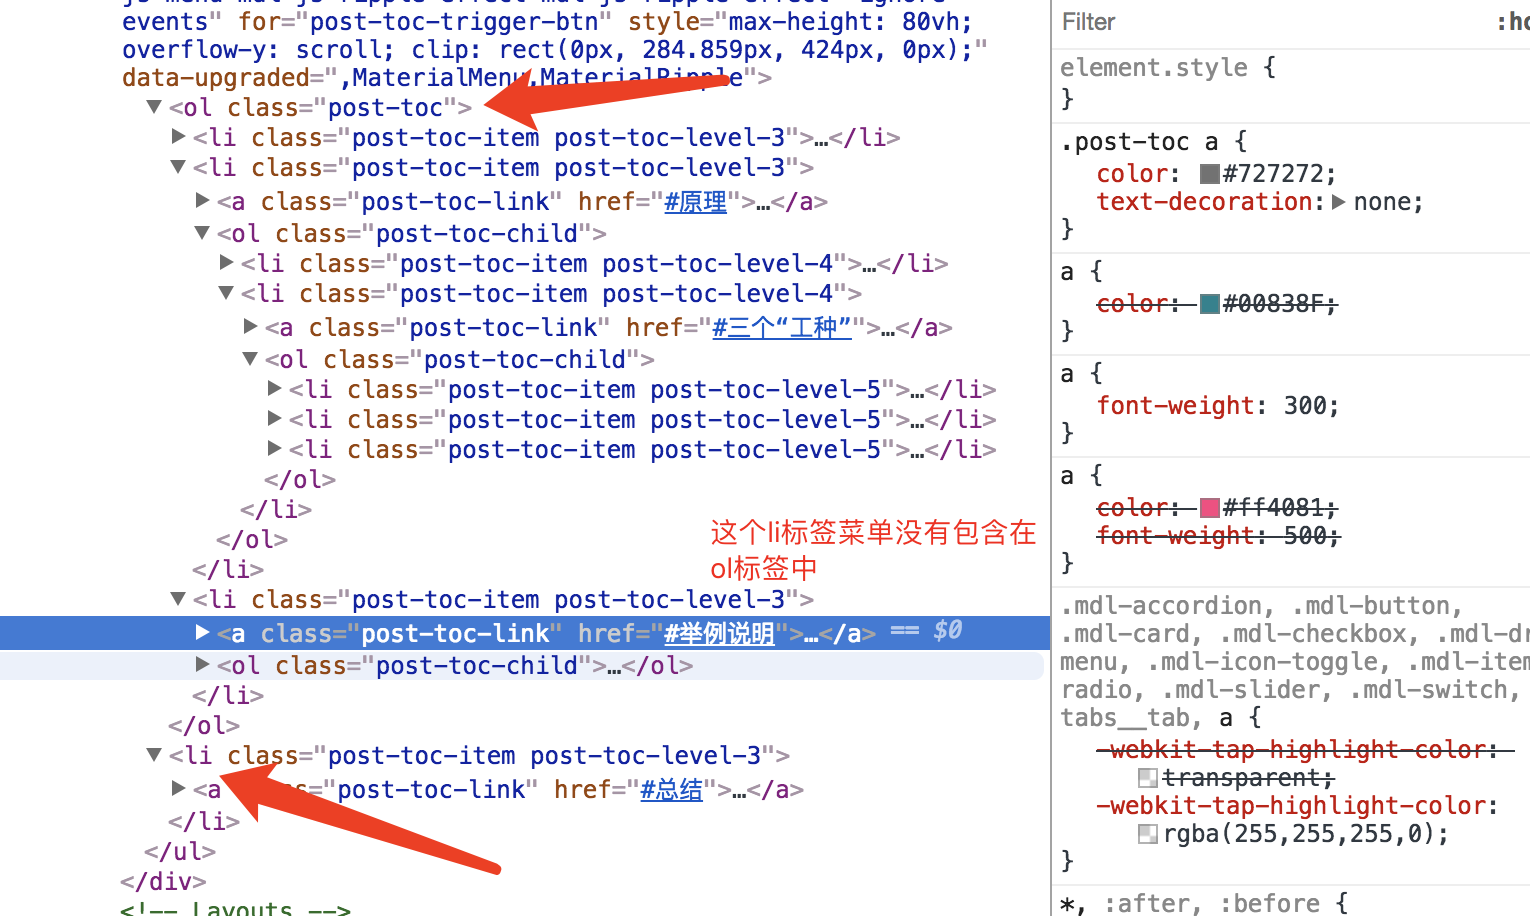The height and width of the screenshot is (916, 1530).
Task: Click the #原理 href link
Action: pos(696,201)
